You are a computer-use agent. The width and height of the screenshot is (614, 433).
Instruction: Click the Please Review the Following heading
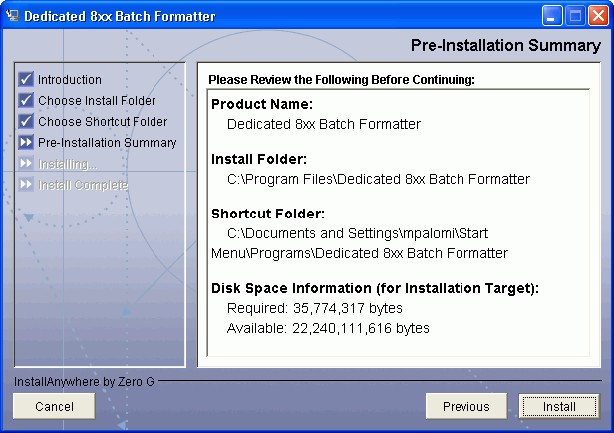click(341, 80)
